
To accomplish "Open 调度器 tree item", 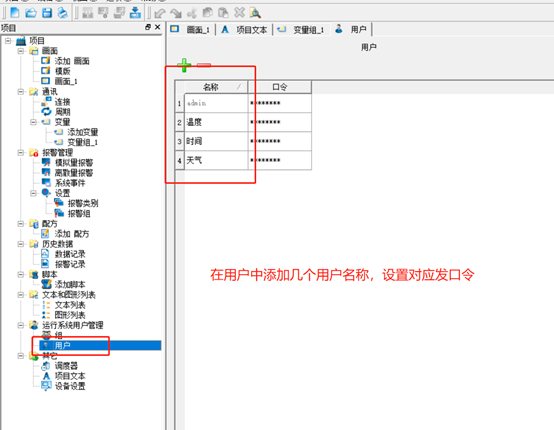I will [66, 366].
